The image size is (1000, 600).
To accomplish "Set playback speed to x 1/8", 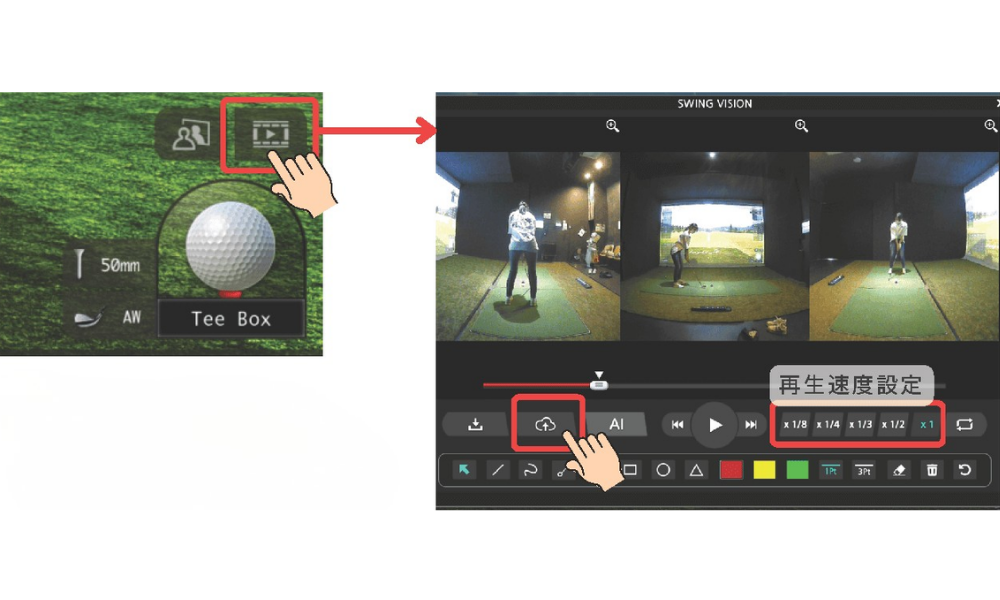I will [795, 425].
